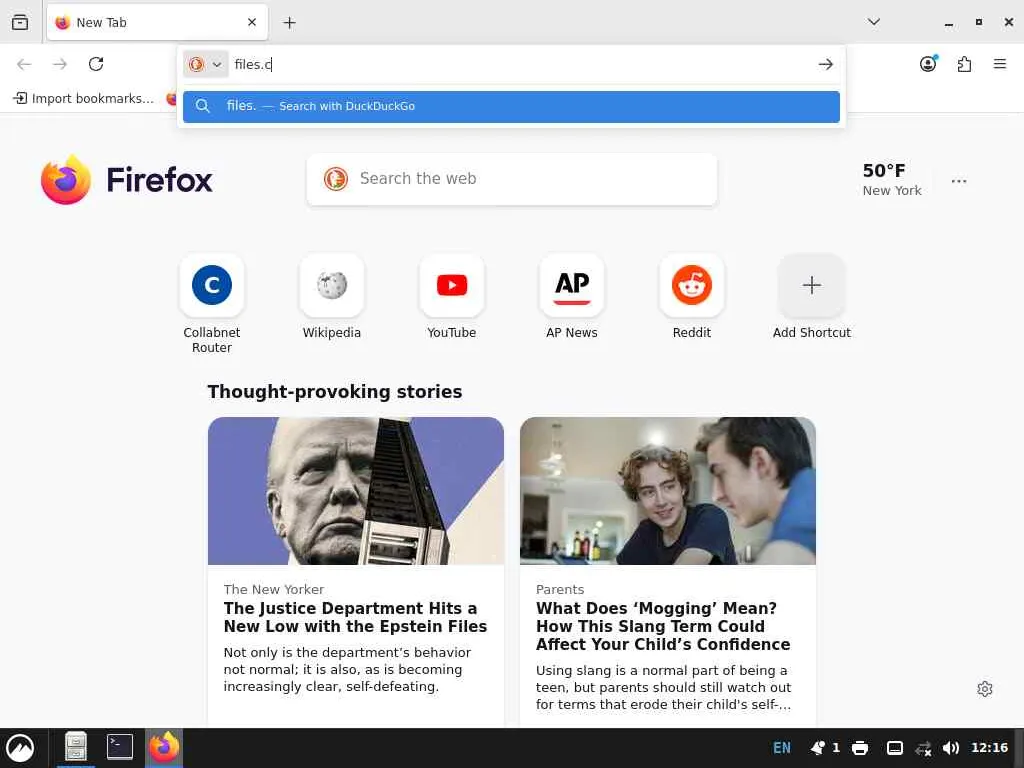
Task: Click the Go arrow in address bar
Action: click(x=825, y=64)
